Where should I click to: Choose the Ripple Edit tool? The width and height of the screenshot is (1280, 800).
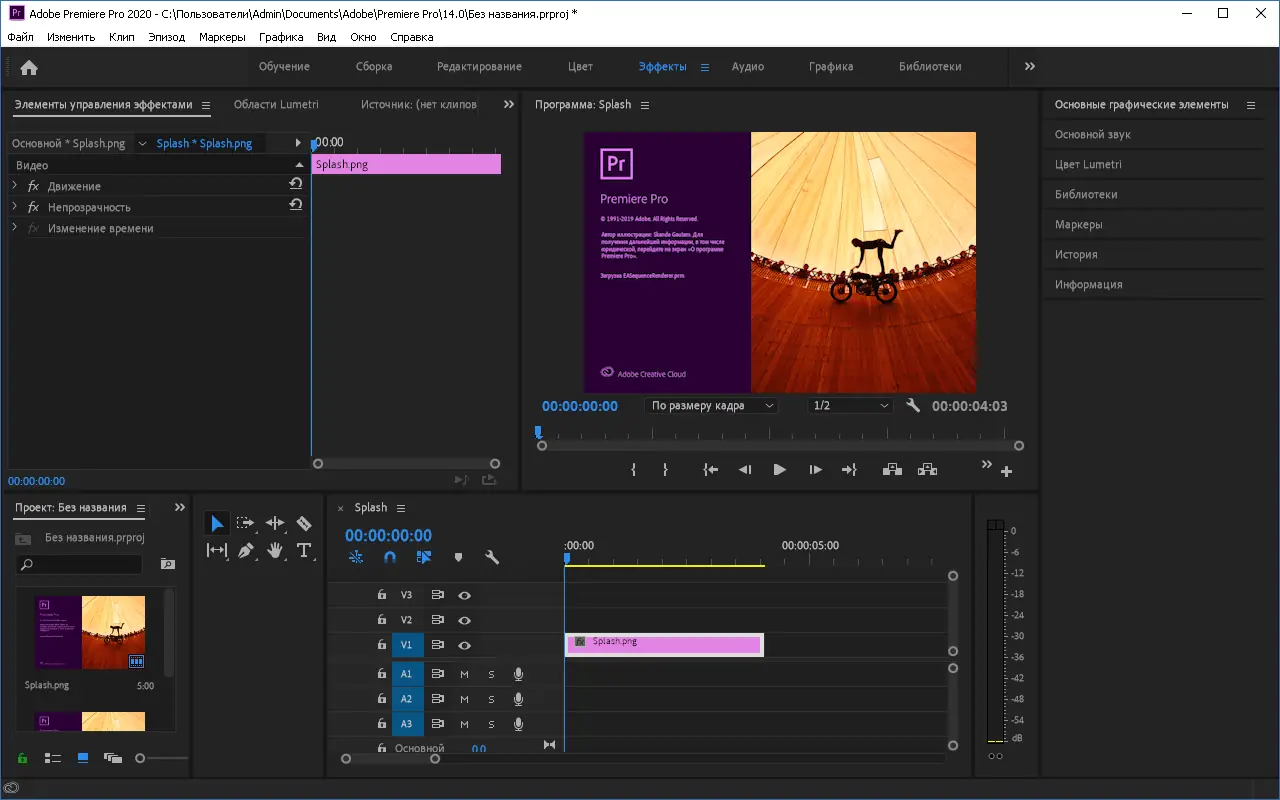(275, 523)
